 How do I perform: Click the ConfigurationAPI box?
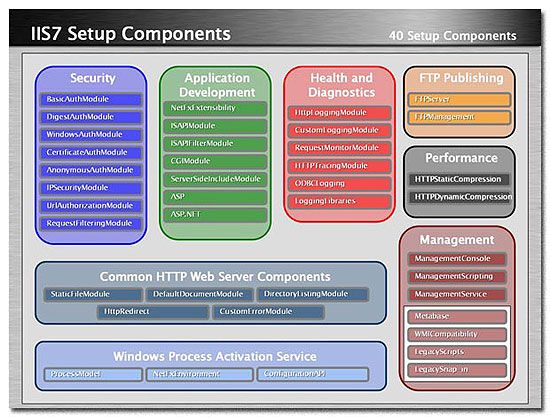click(x=313, y=374)
